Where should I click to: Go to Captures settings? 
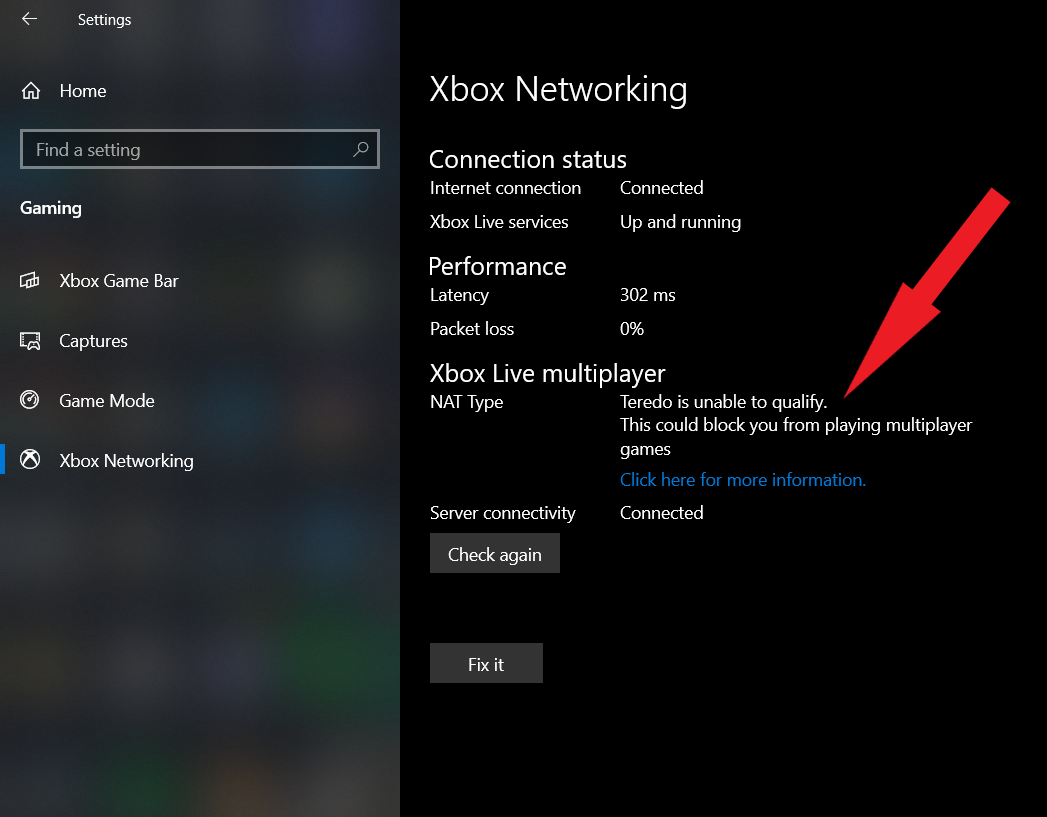pos(93,341)
